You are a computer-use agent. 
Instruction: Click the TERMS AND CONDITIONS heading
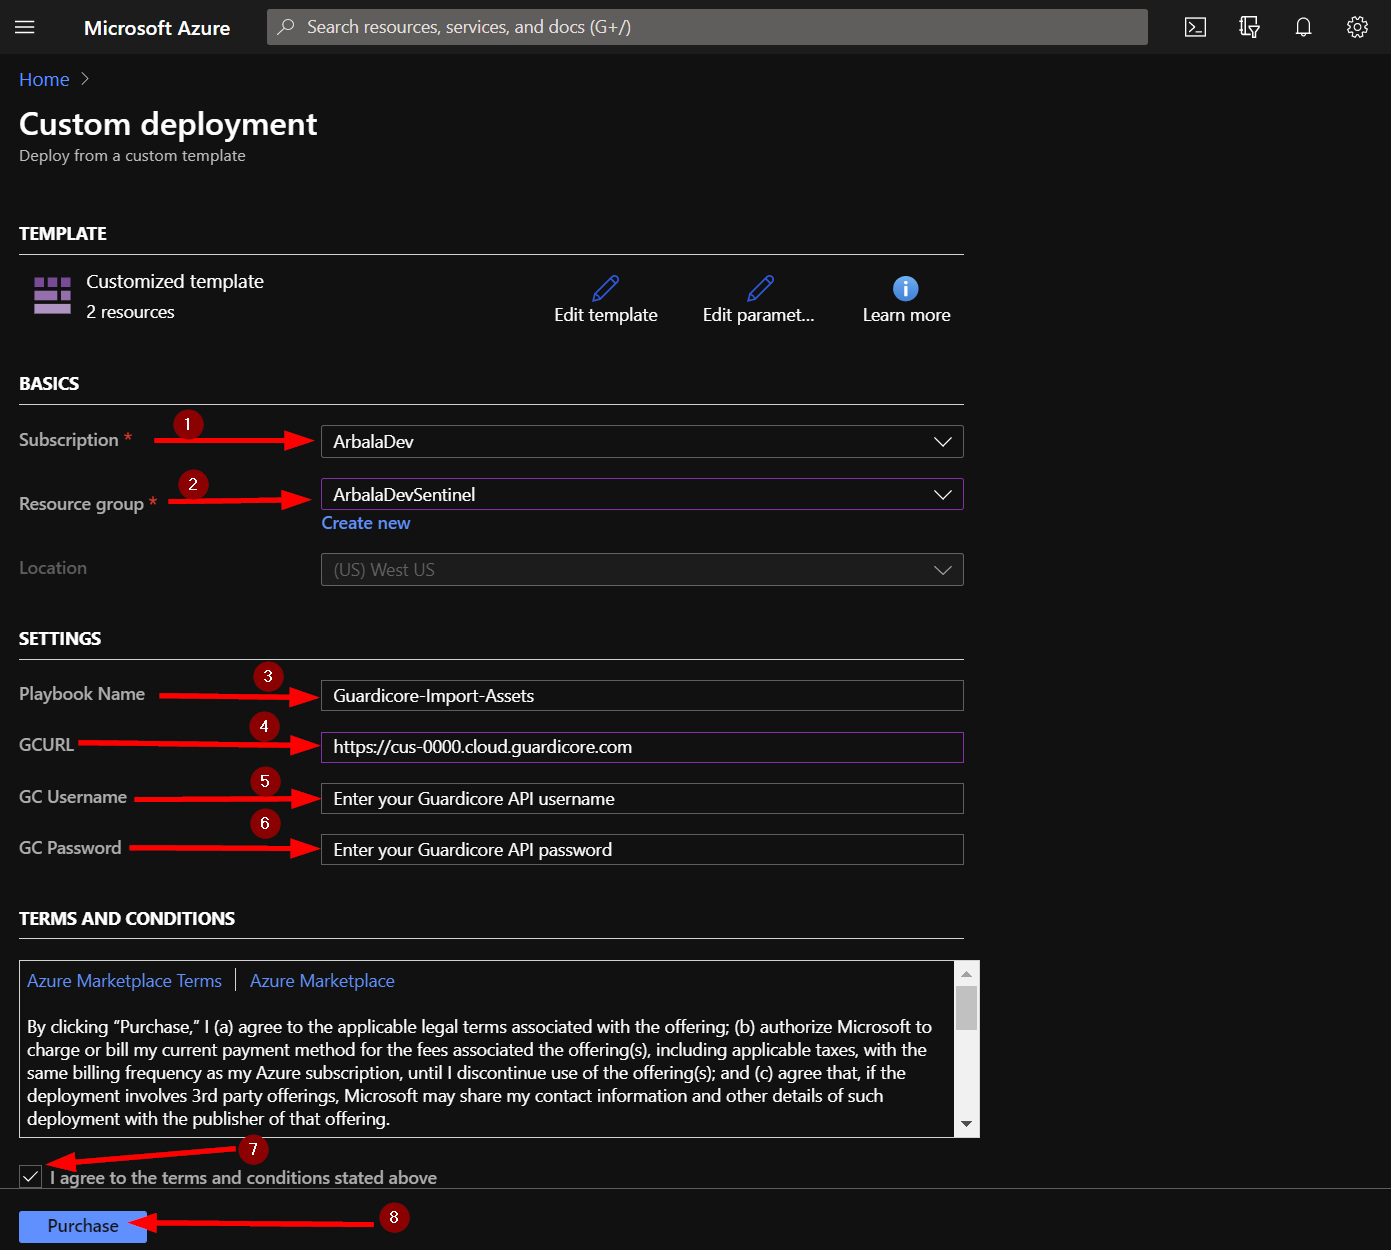click(x=127, y=919)
